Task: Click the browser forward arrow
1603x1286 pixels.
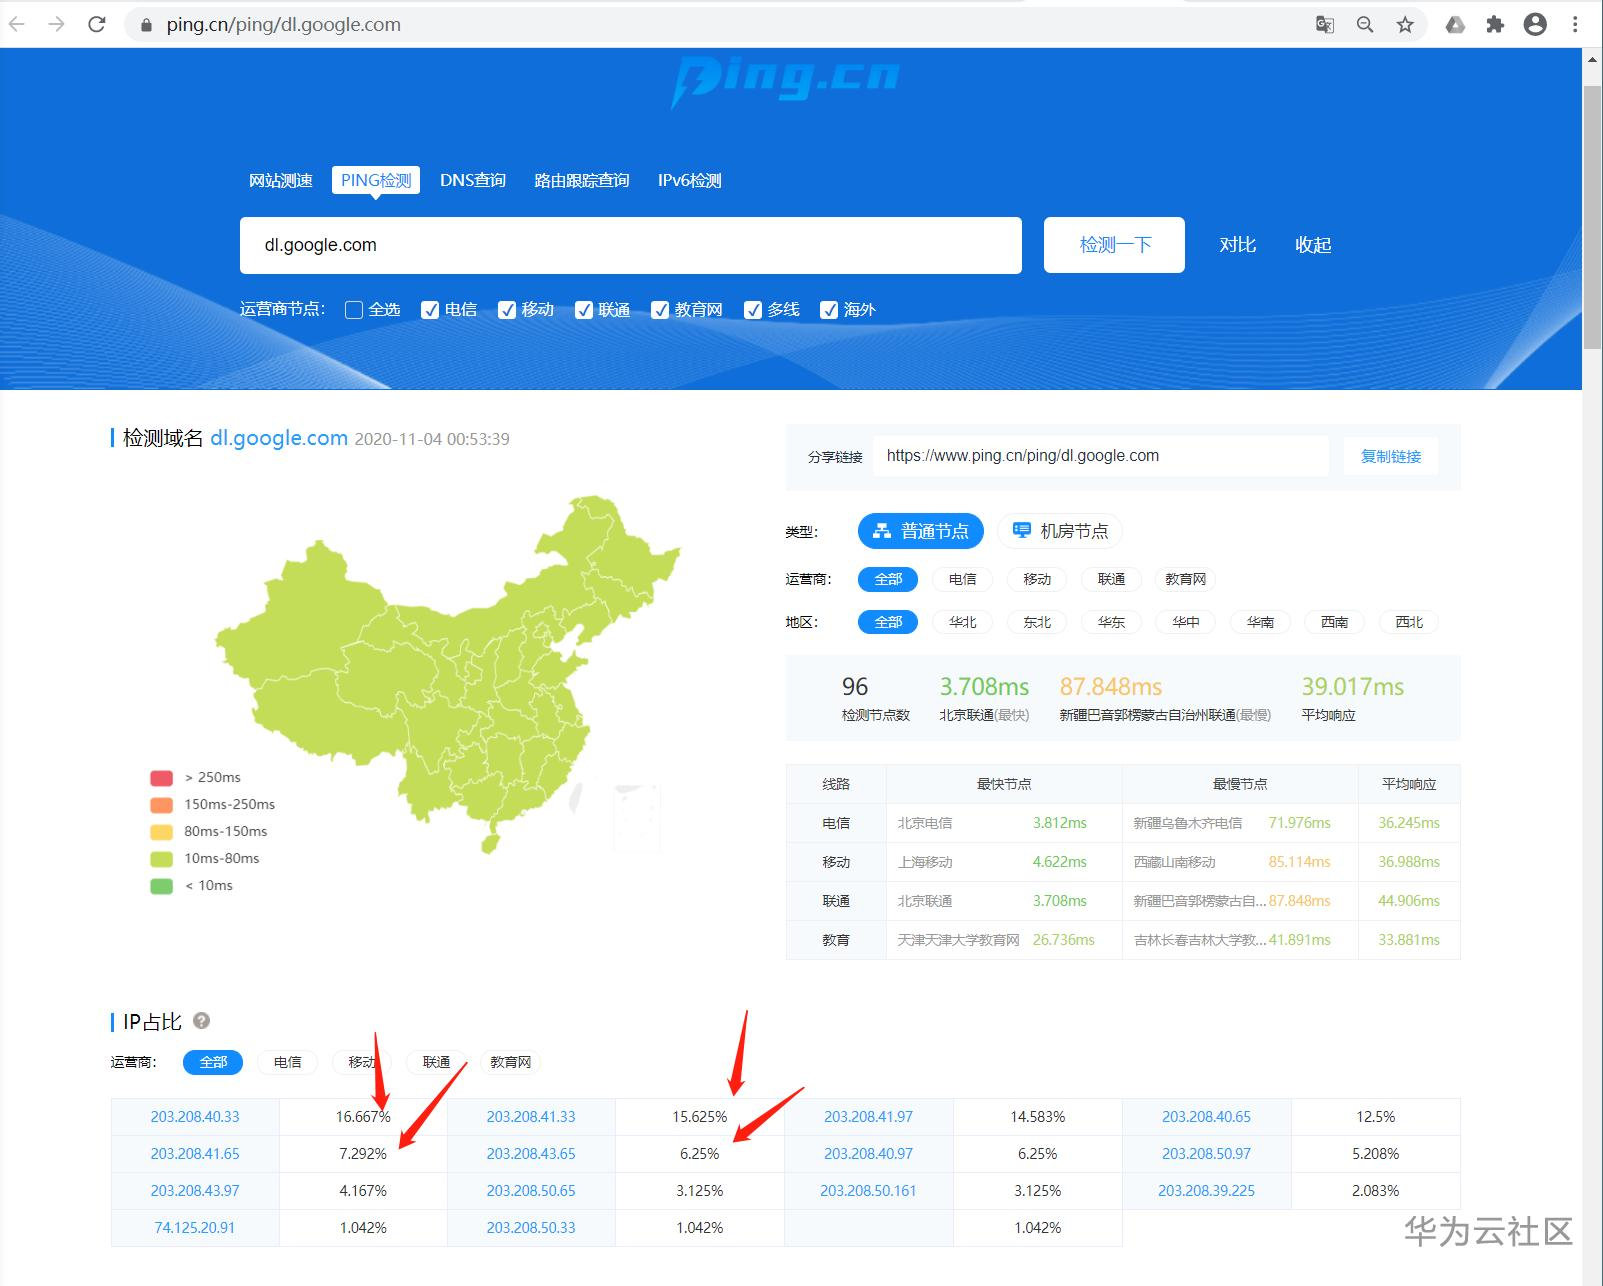Action: coord(56,25)
